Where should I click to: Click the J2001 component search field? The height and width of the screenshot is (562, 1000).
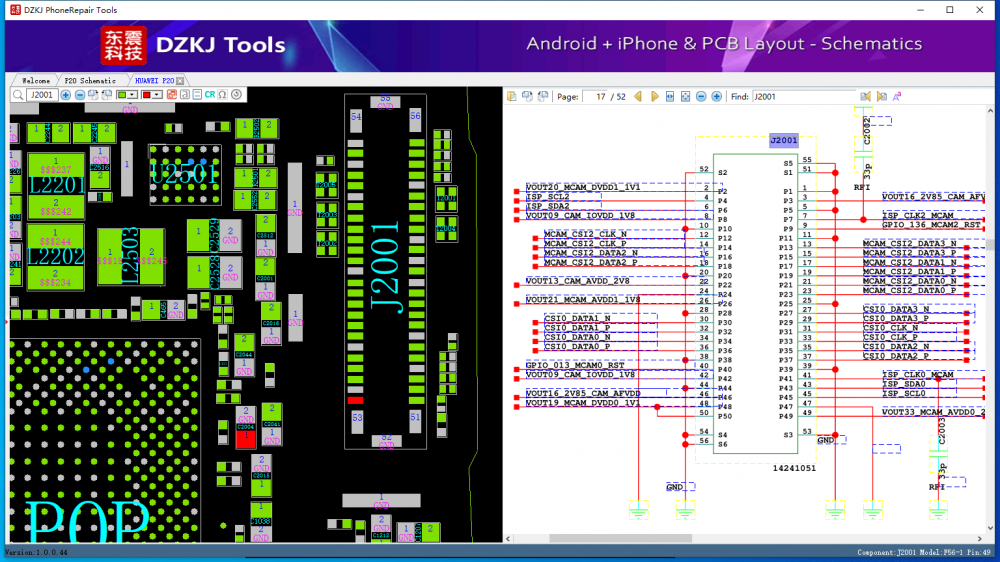(x=42, y=95)
